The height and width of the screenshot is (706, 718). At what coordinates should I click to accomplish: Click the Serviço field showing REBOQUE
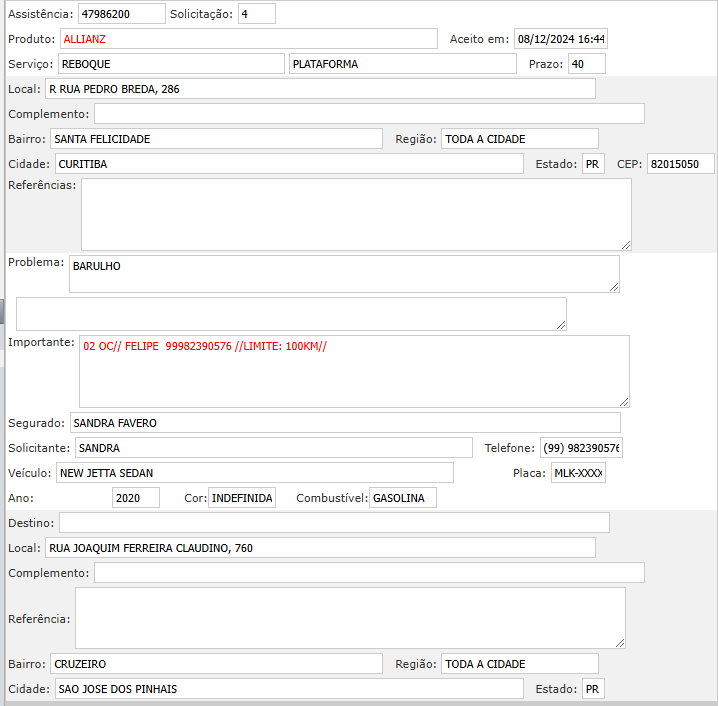171,64
